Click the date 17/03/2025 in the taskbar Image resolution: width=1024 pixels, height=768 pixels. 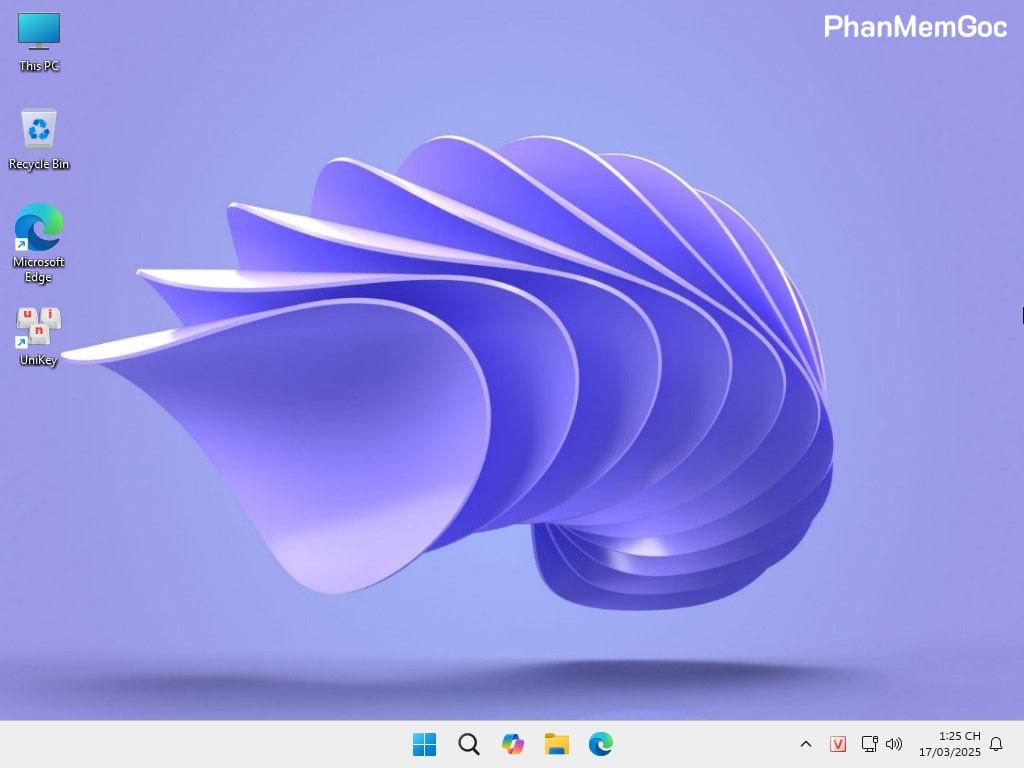click(950, 752)
